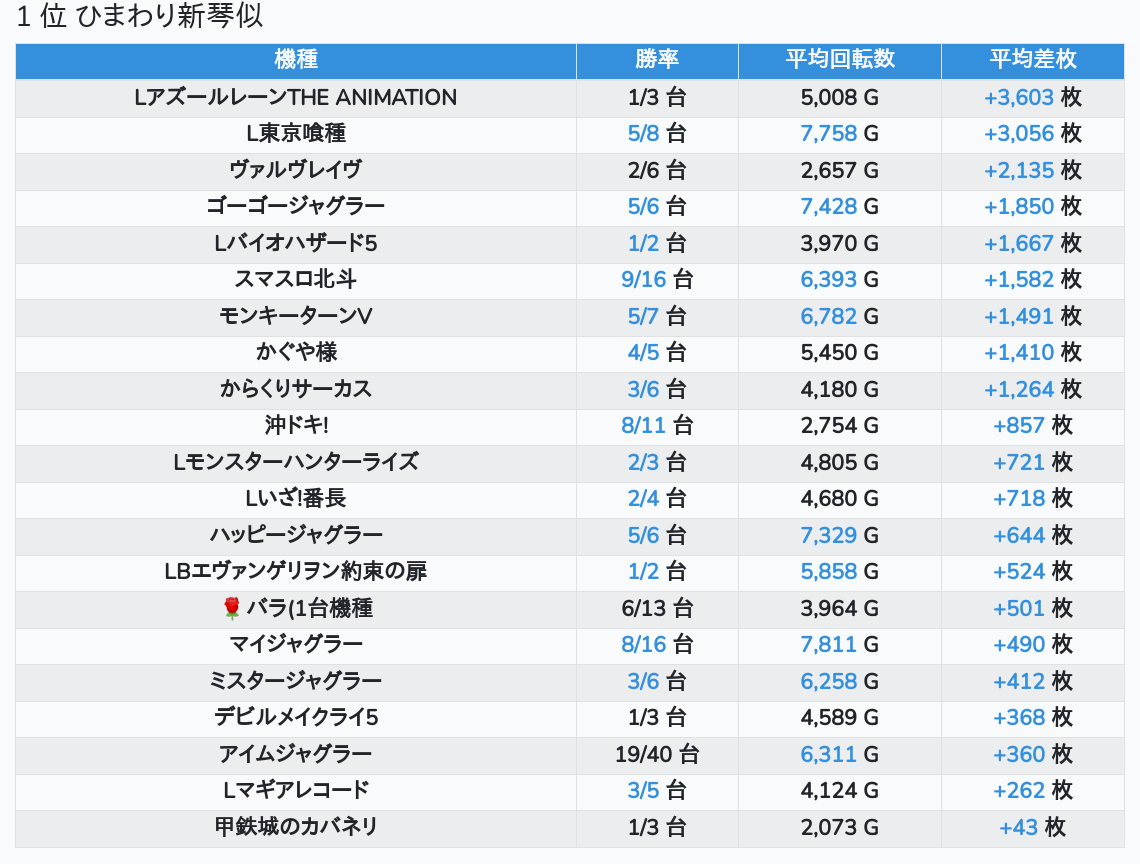Click the 5/8 win rate for L東京喰種
Image resolution: width=1140 pixels, height=864 pixels.
[644, 134]
